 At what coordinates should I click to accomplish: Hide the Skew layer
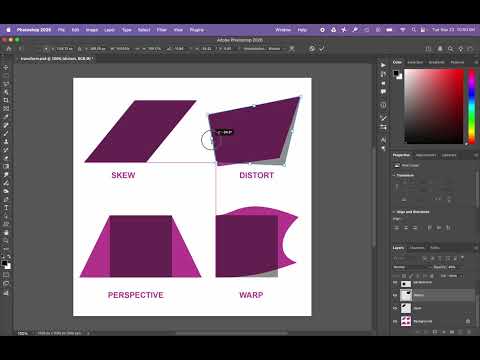coord(395,308)
